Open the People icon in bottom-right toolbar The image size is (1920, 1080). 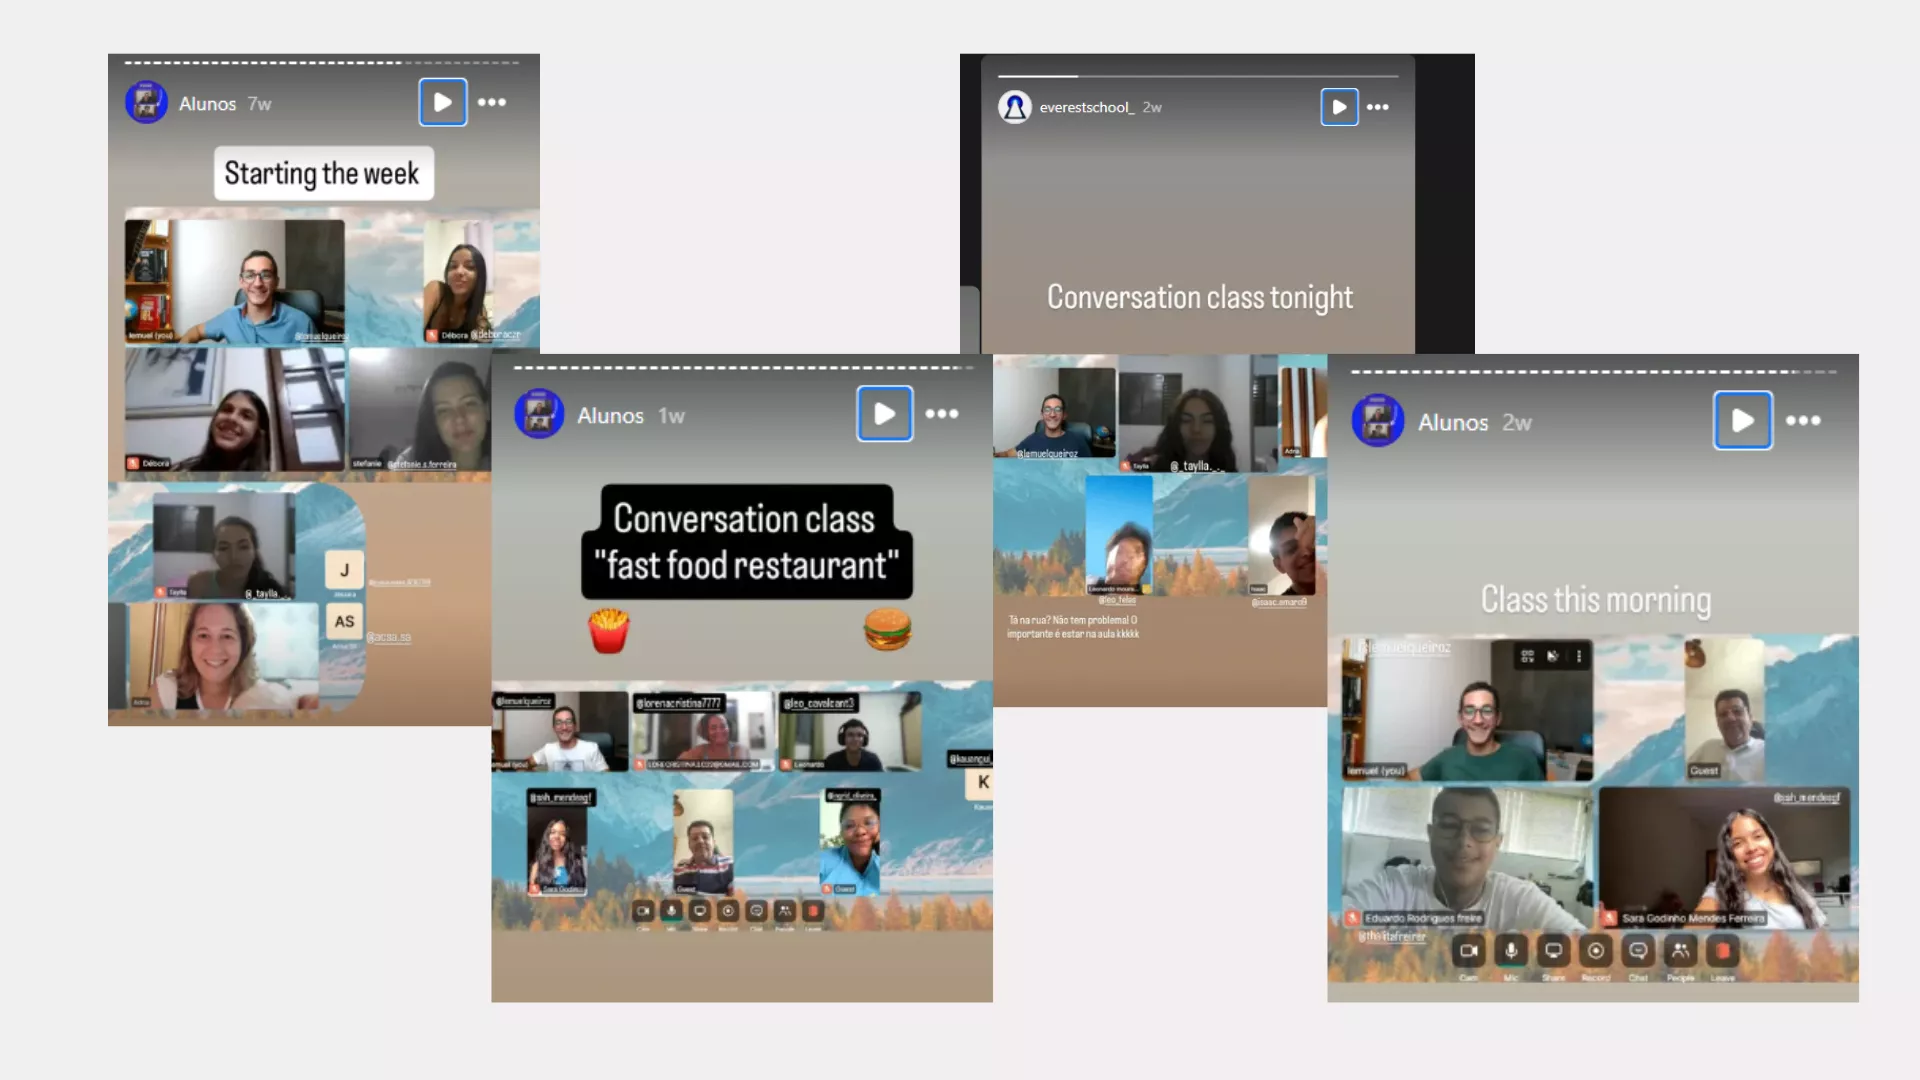[x=1680, y=951]
